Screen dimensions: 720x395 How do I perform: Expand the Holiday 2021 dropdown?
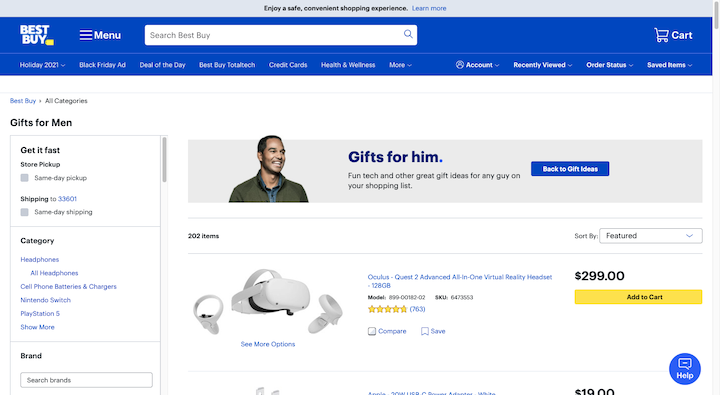(42, 65)
